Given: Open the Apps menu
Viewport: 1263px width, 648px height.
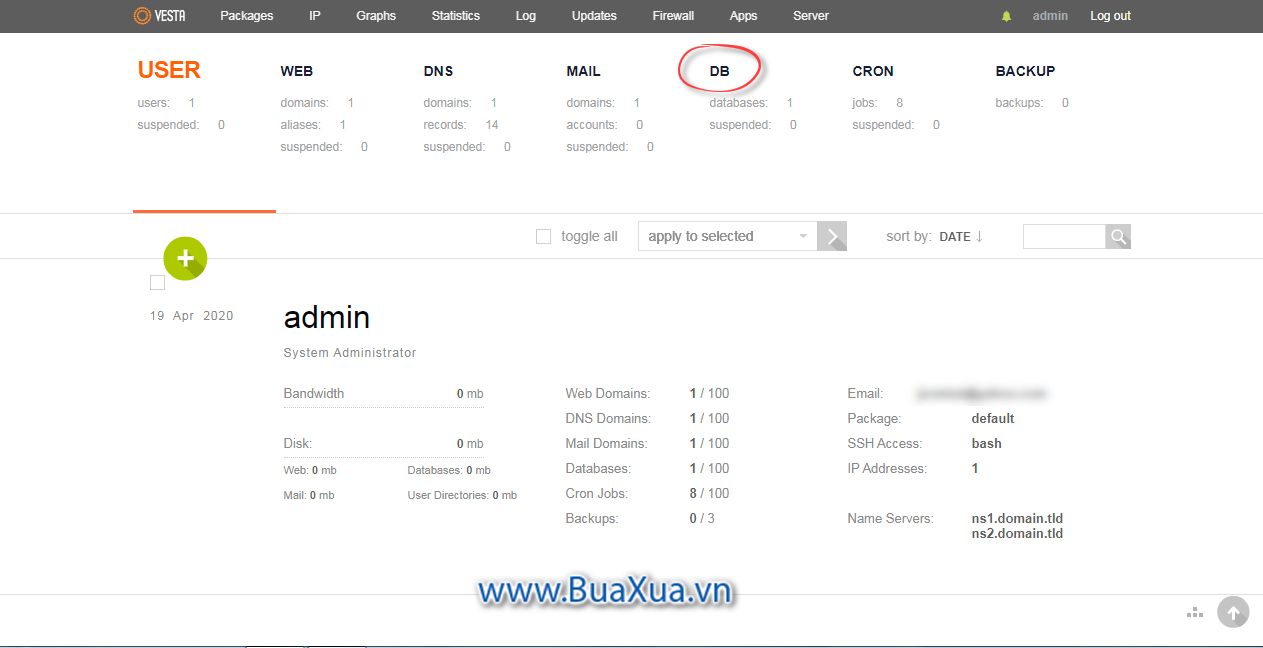Looking at the screenshot, I should (x=743, y=16).
